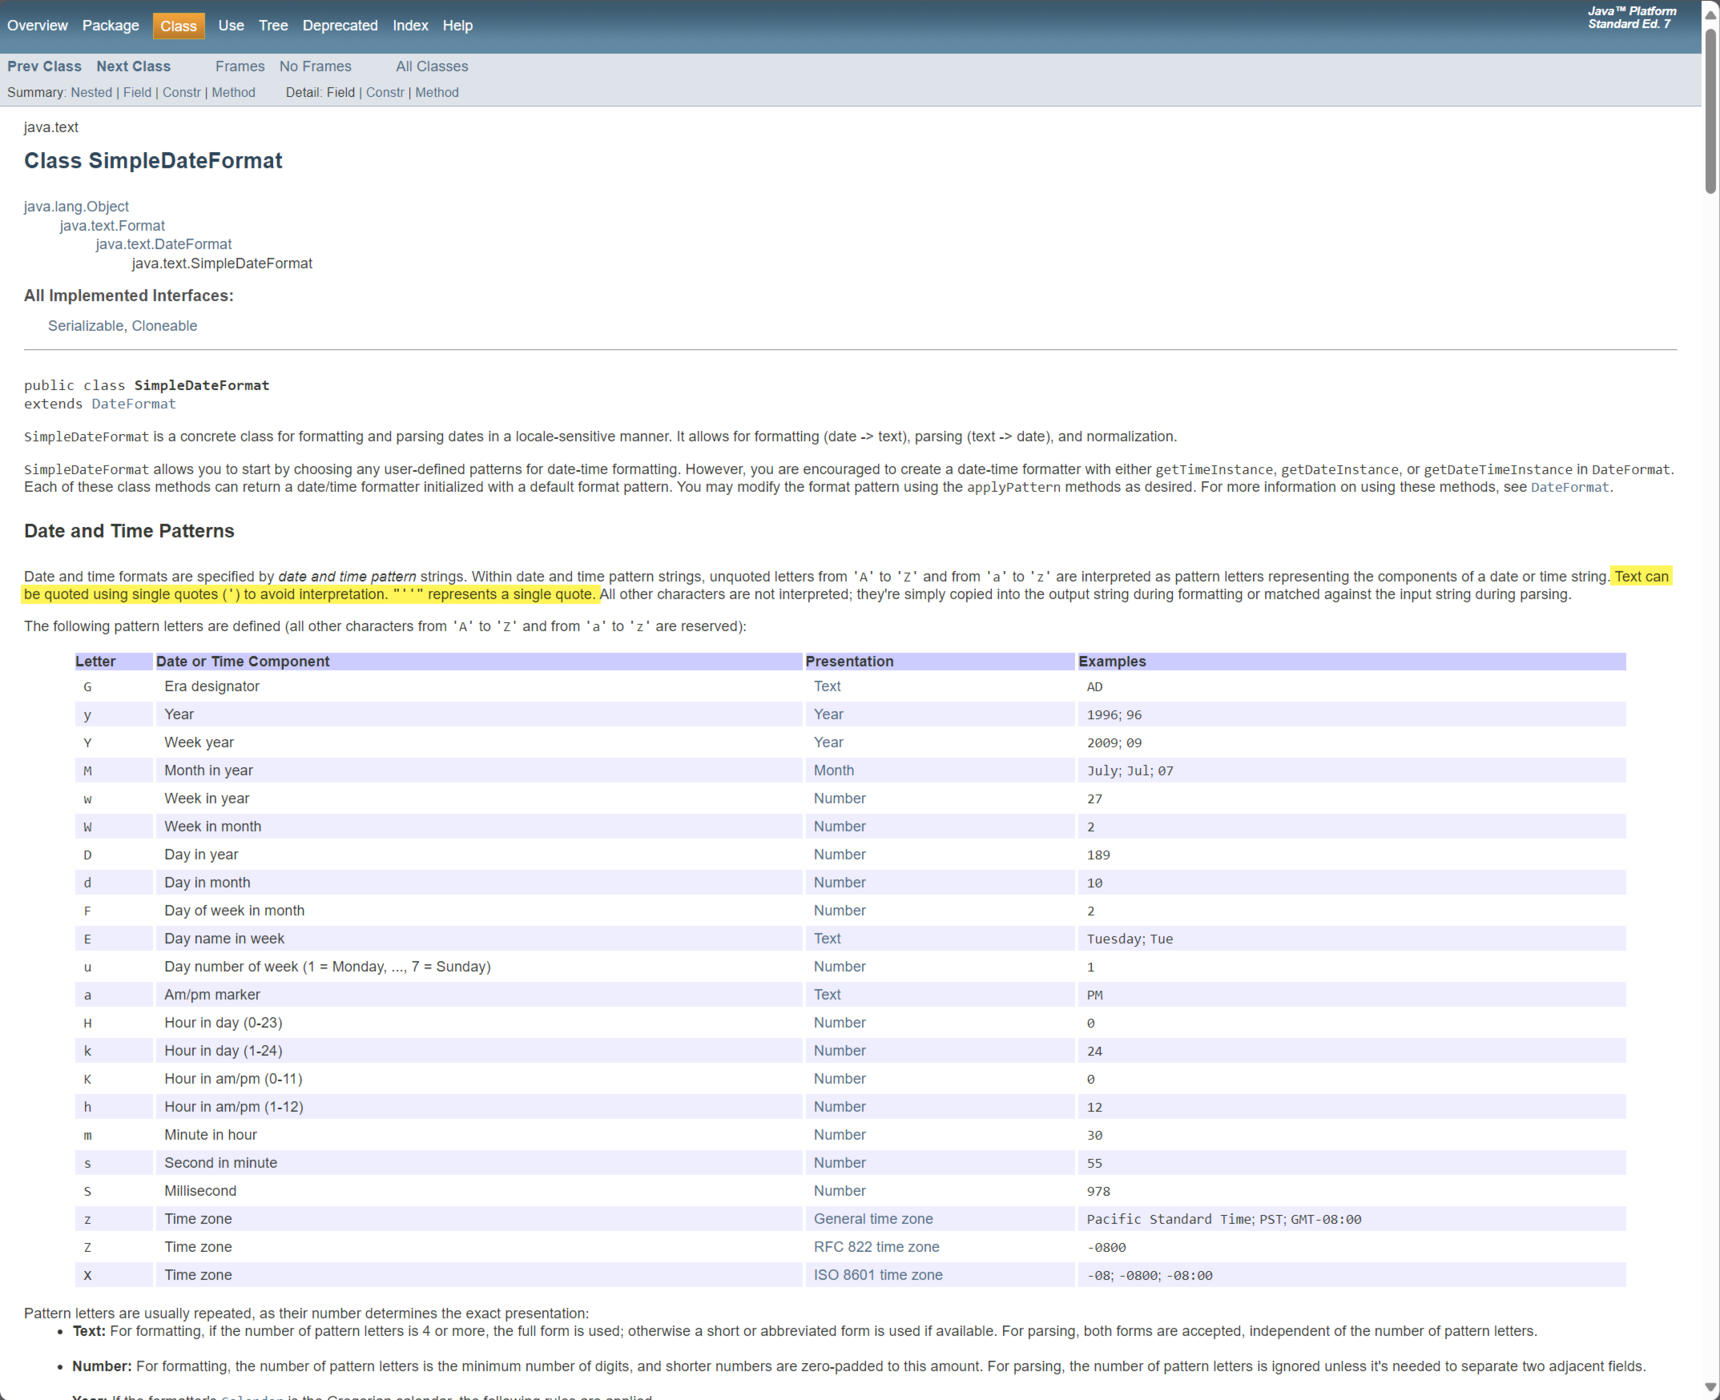Open Number link for Hour in day (1-24)
This screenshot has height=1400, width=1720.
pyautogui.click(x=840, y=1051)
